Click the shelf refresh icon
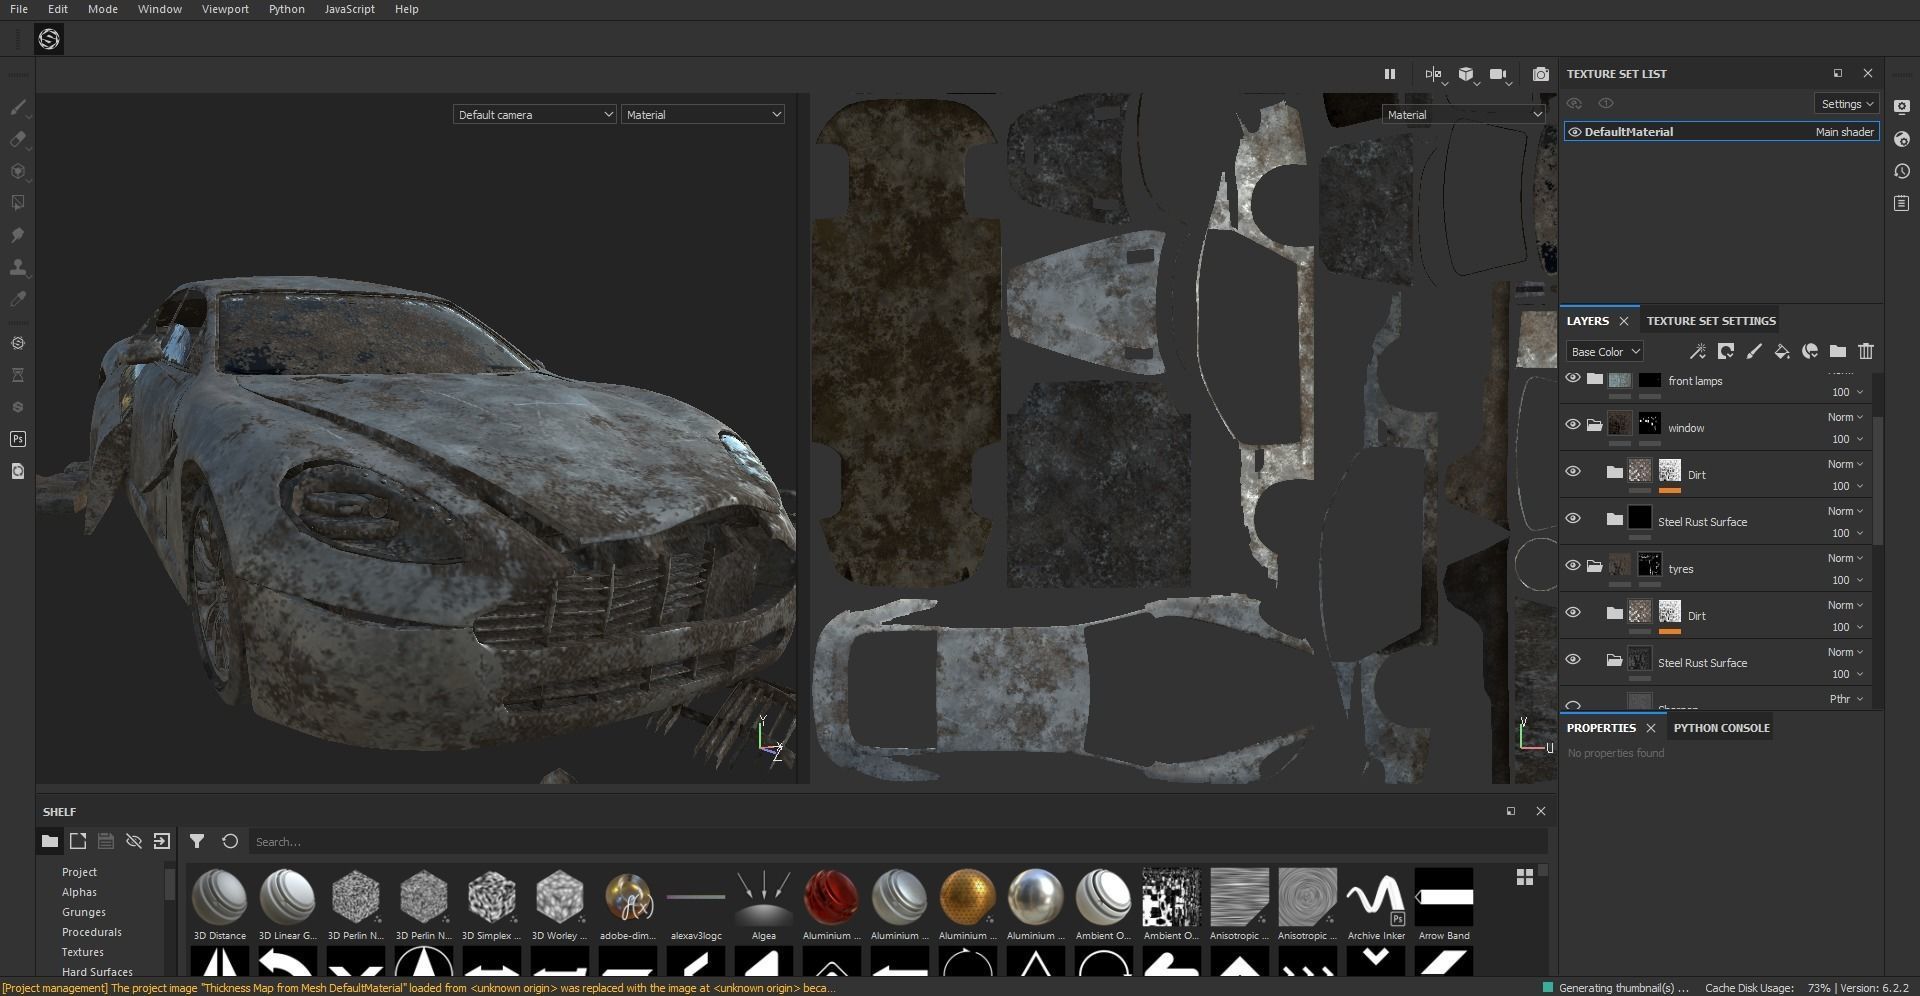Screen dimensions: 1920x996 (x=230, y=841)
